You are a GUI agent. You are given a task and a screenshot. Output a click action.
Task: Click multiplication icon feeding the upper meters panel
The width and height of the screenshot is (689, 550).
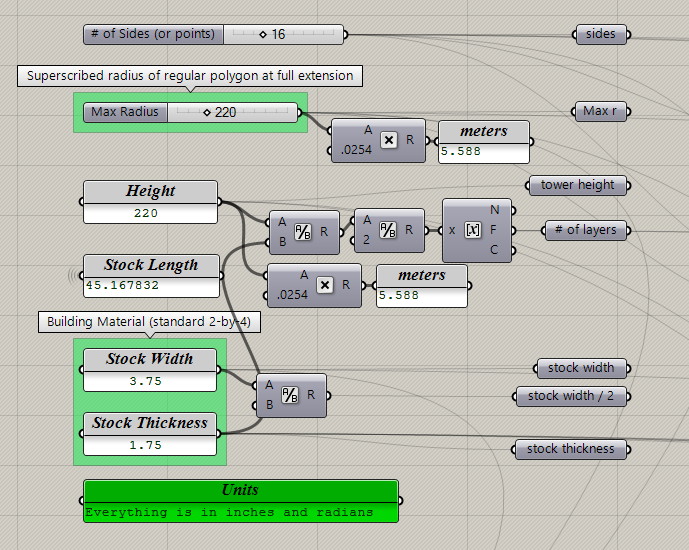389,140
